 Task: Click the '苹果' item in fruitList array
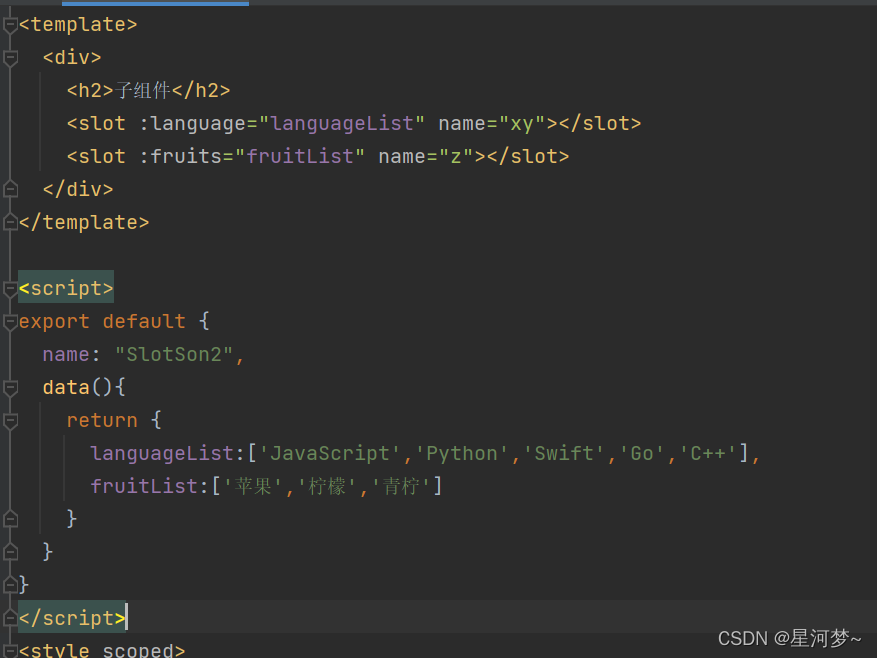tap(254, 486)
